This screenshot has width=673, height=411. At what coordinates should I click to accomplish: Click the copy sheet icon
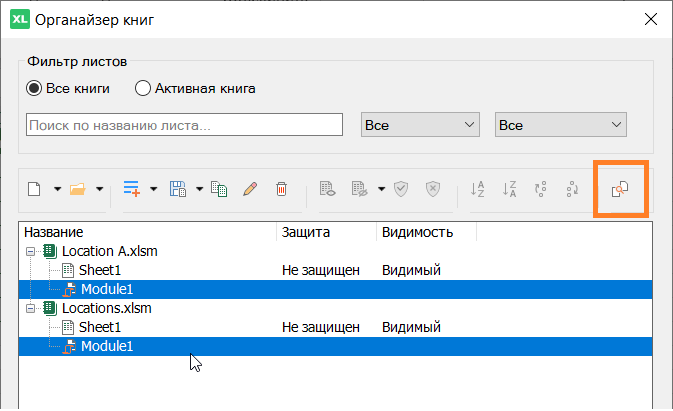pos(219,189)
